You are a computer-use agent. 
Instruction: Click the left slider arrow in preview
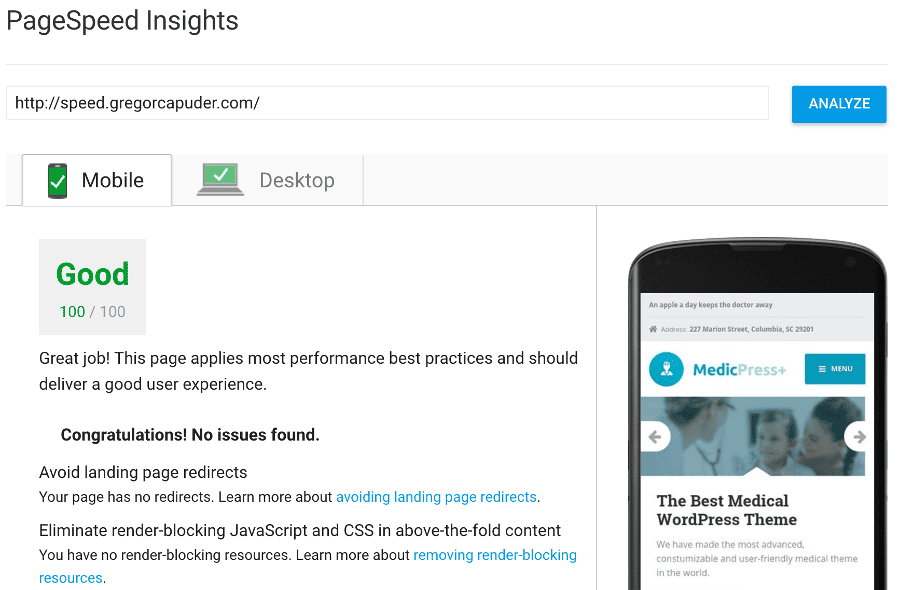655,437
